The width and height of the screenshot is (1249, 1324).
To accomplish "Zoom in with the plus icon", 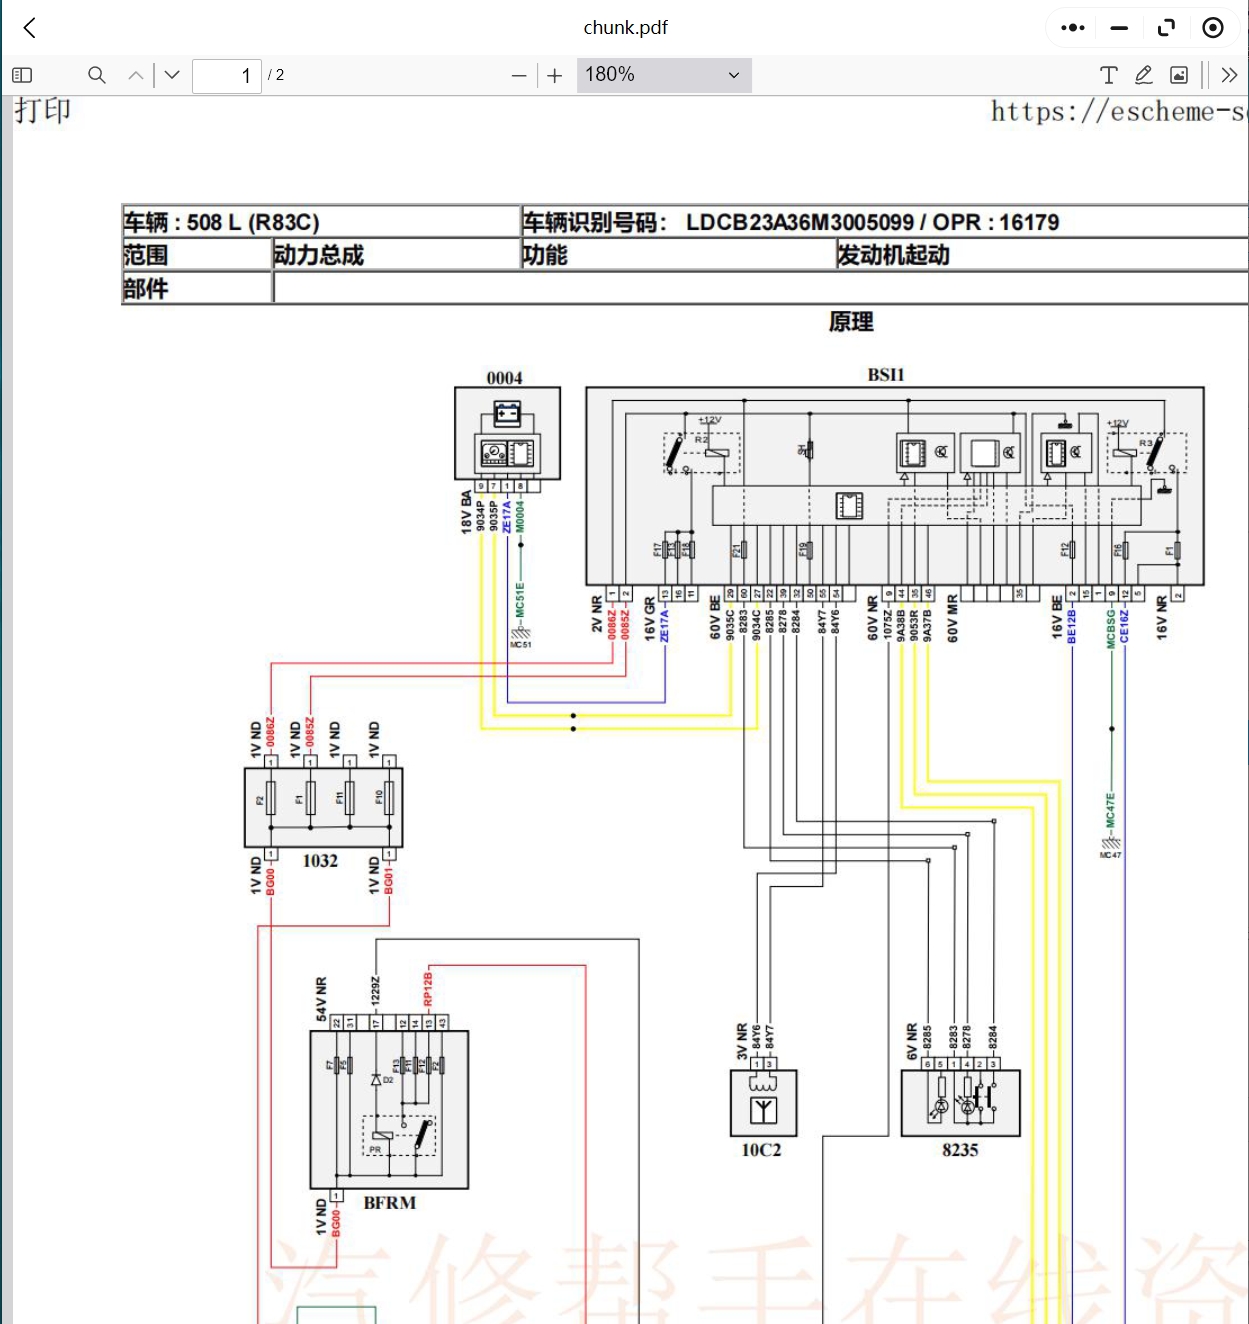I will (554, 75).
